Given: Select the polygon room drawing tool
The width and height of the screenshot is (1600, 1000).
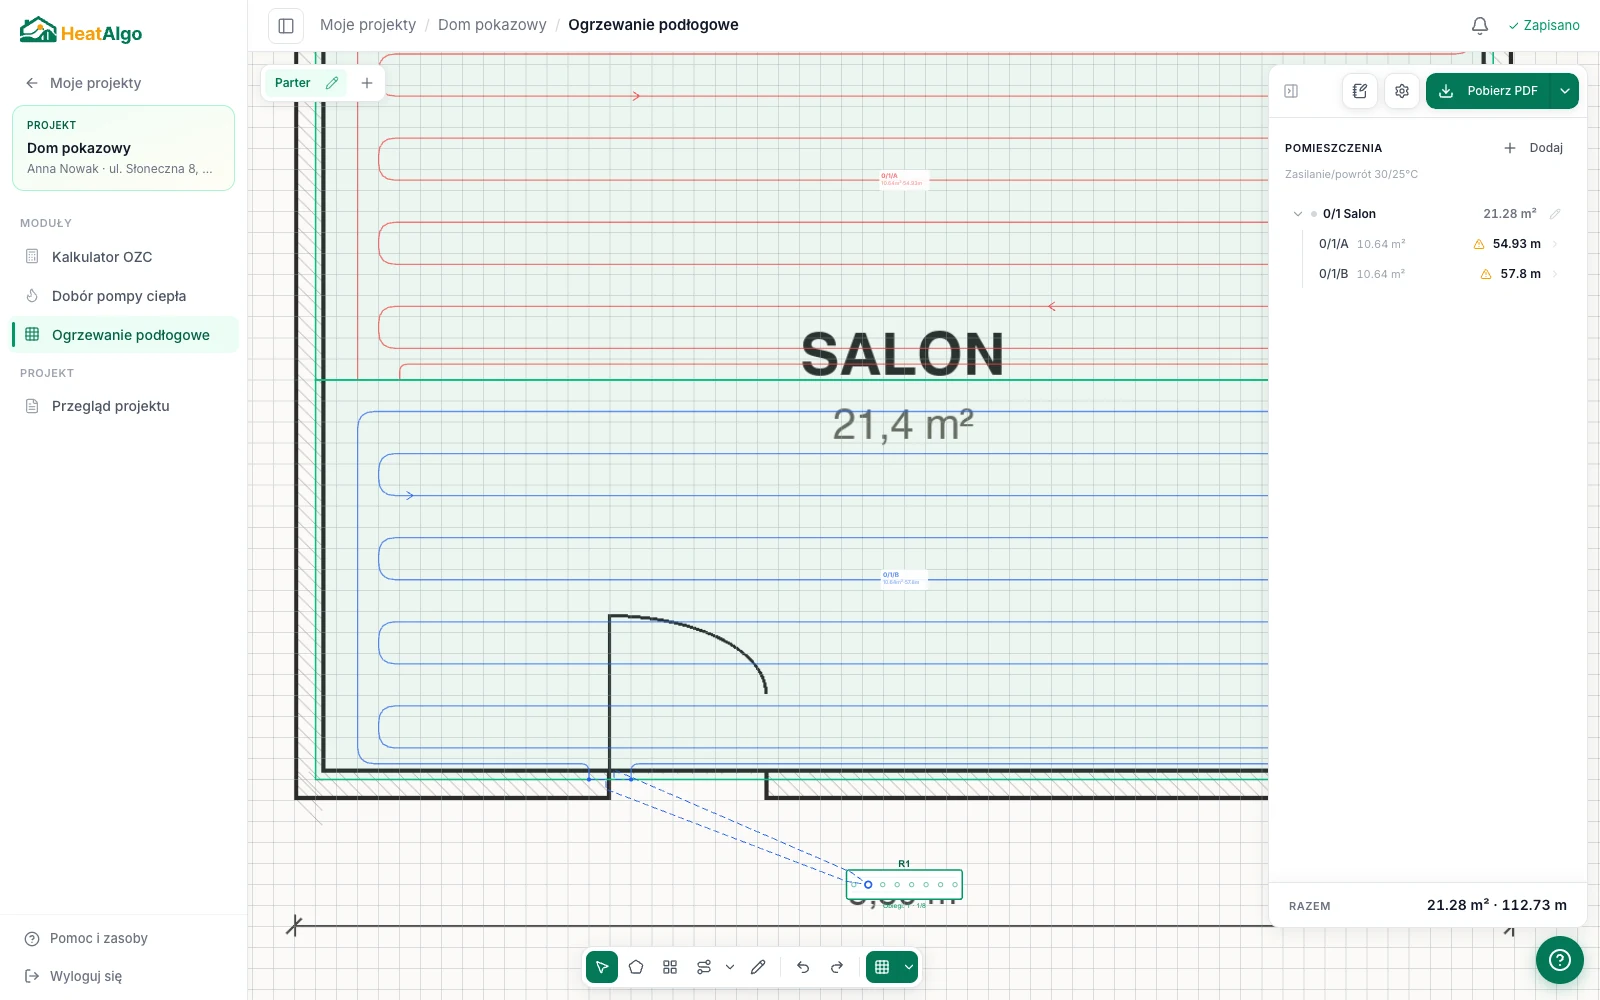Looking at the screenshot, I should [636, 967].
